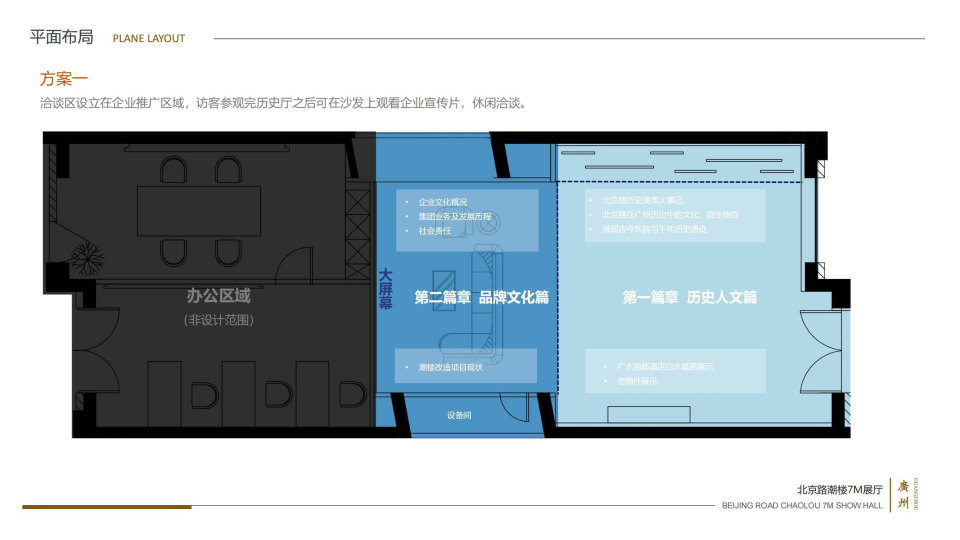Click the 企业文化概况 bullet
Image resolution: width=960 pixels, height=540 pixels.
click(x=443, y=202)
